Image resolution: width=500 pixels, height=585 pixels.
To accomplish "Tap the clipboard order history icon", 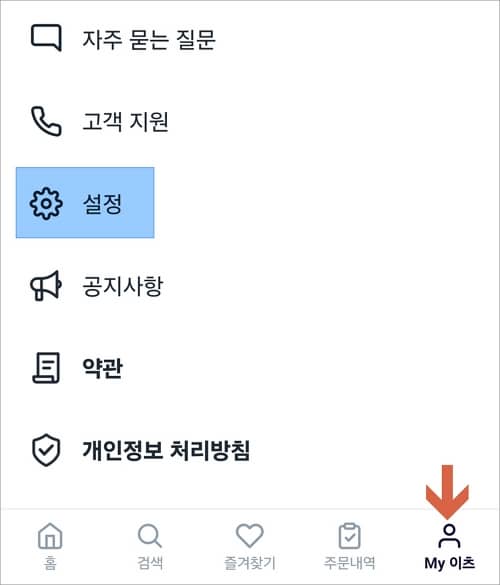I will pyautogui.click(x=349, y=536).
